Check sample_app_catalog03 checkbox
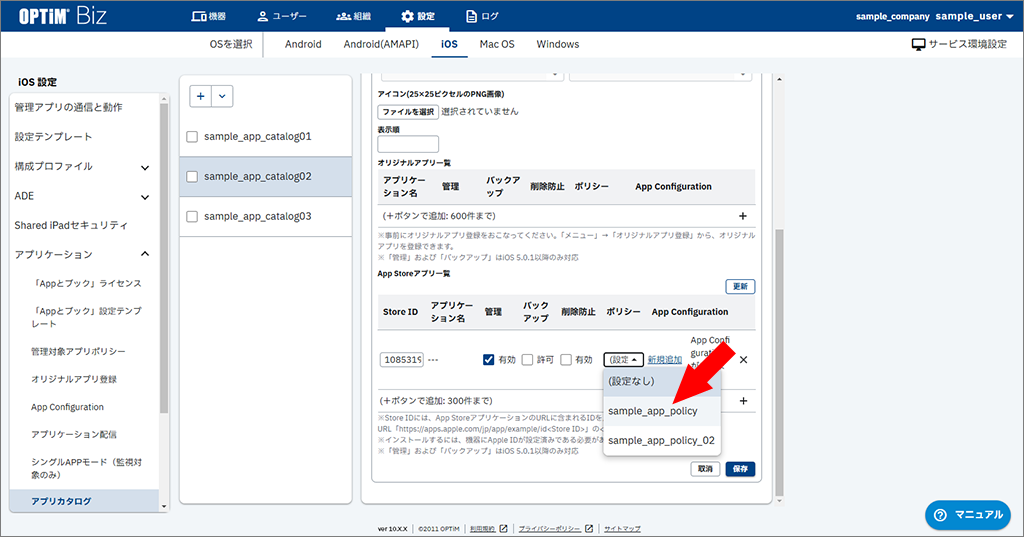This screenshot has width=1024, height=537. click(192, 216)
